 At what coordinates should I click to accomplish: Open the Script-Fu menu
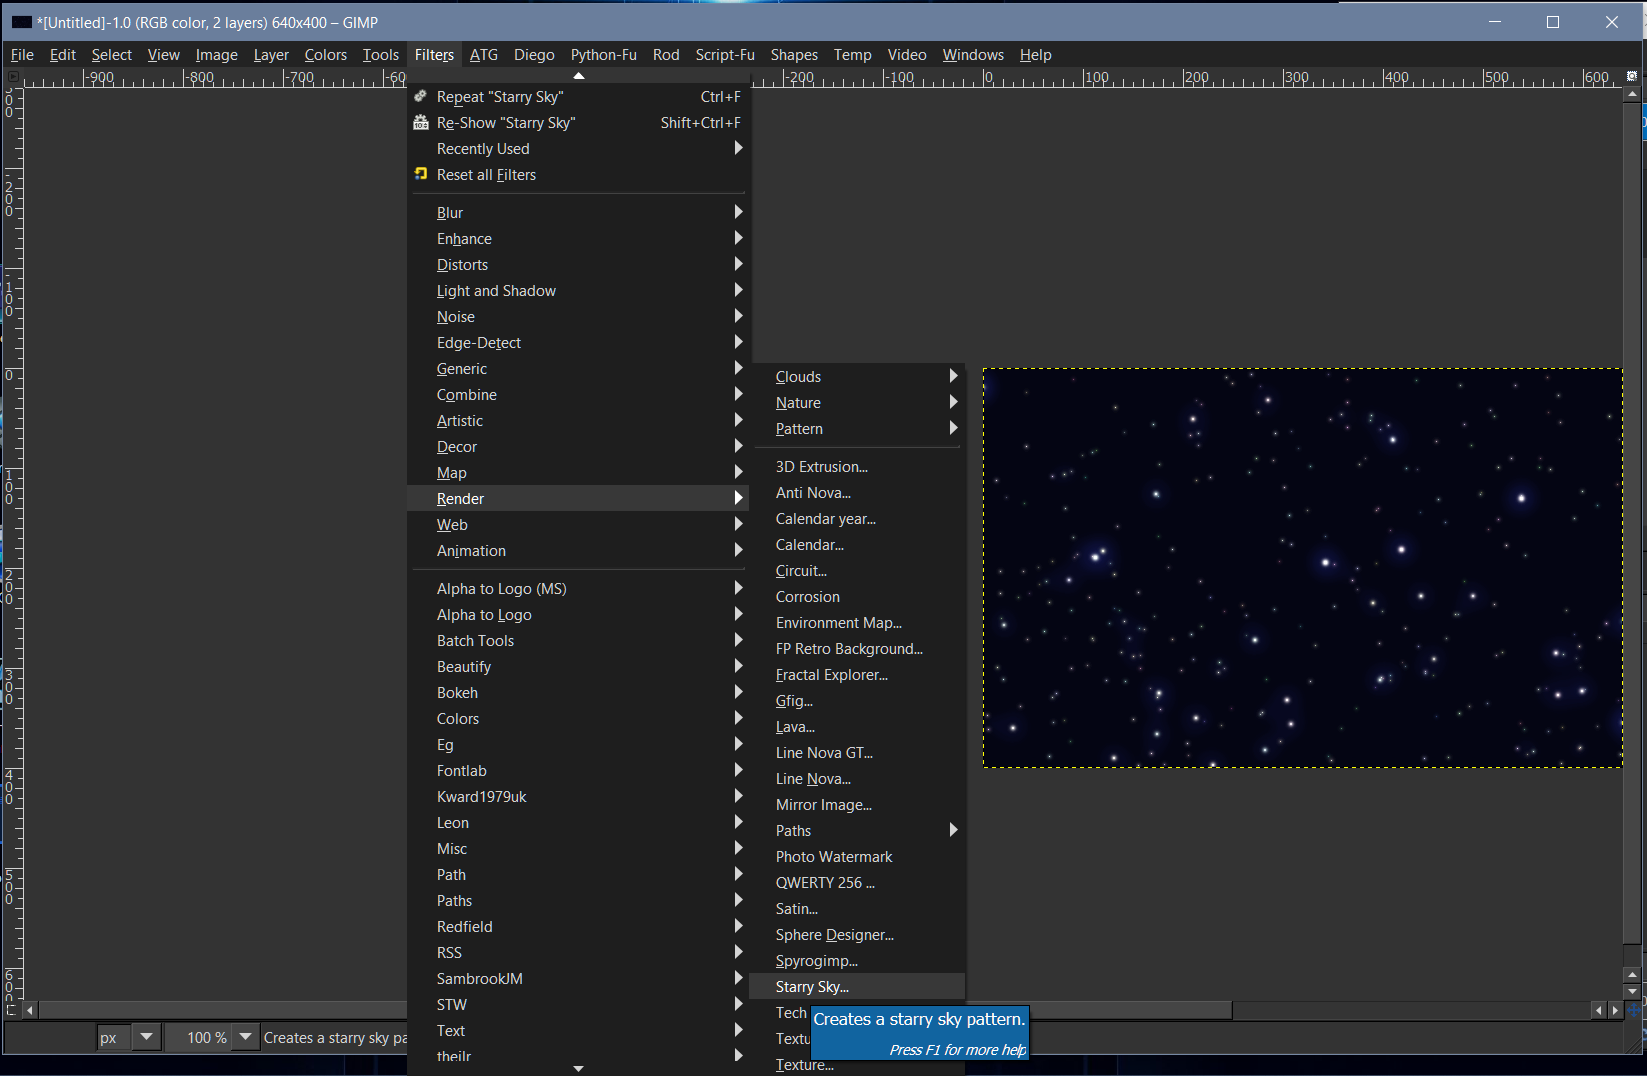click(x=724, y=55)
